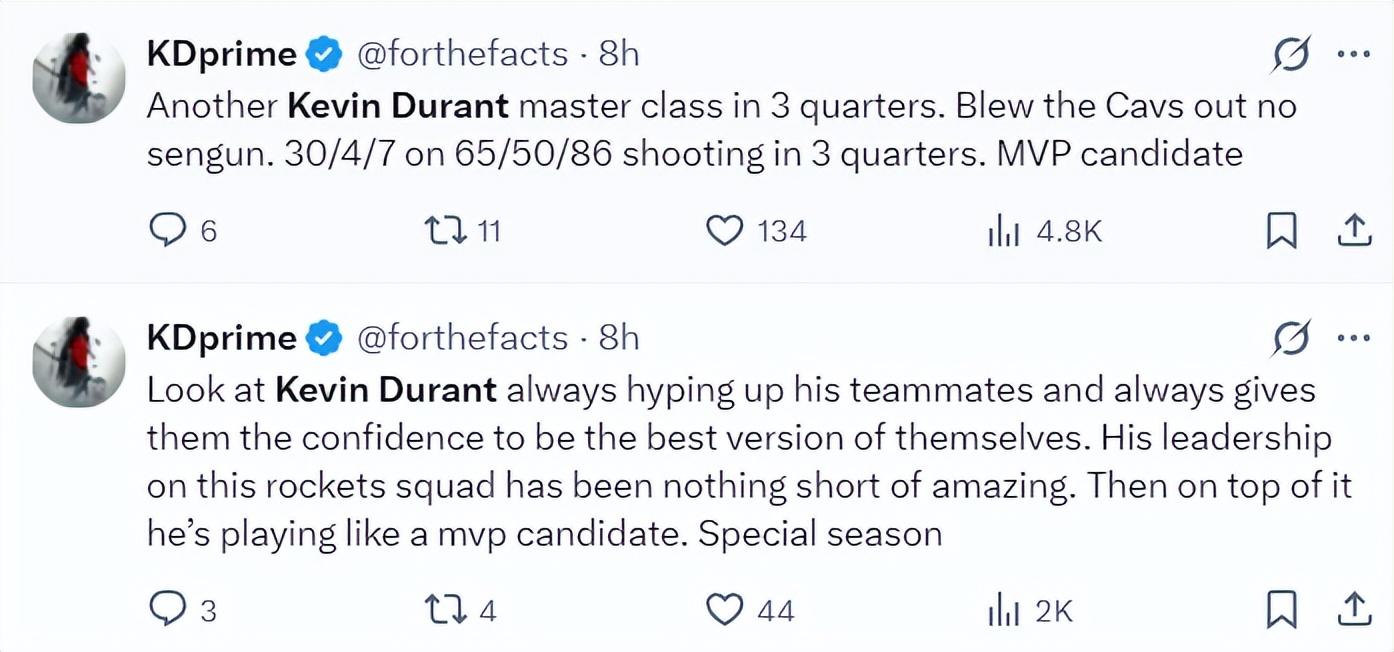The height and width of the screenshot is (652, 1394).
Task: Click Grok icon on first tweet
Action: (x=1292, y=56)
